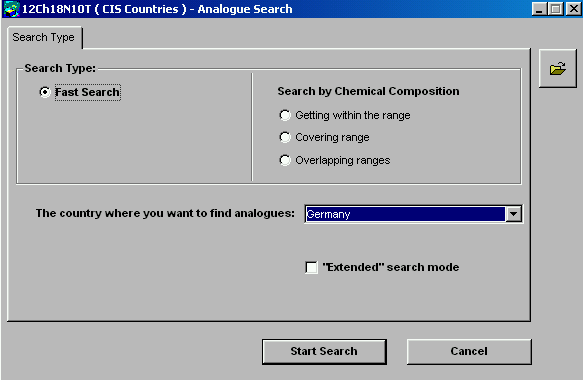Choose Getting within the range option

(285, 115)
